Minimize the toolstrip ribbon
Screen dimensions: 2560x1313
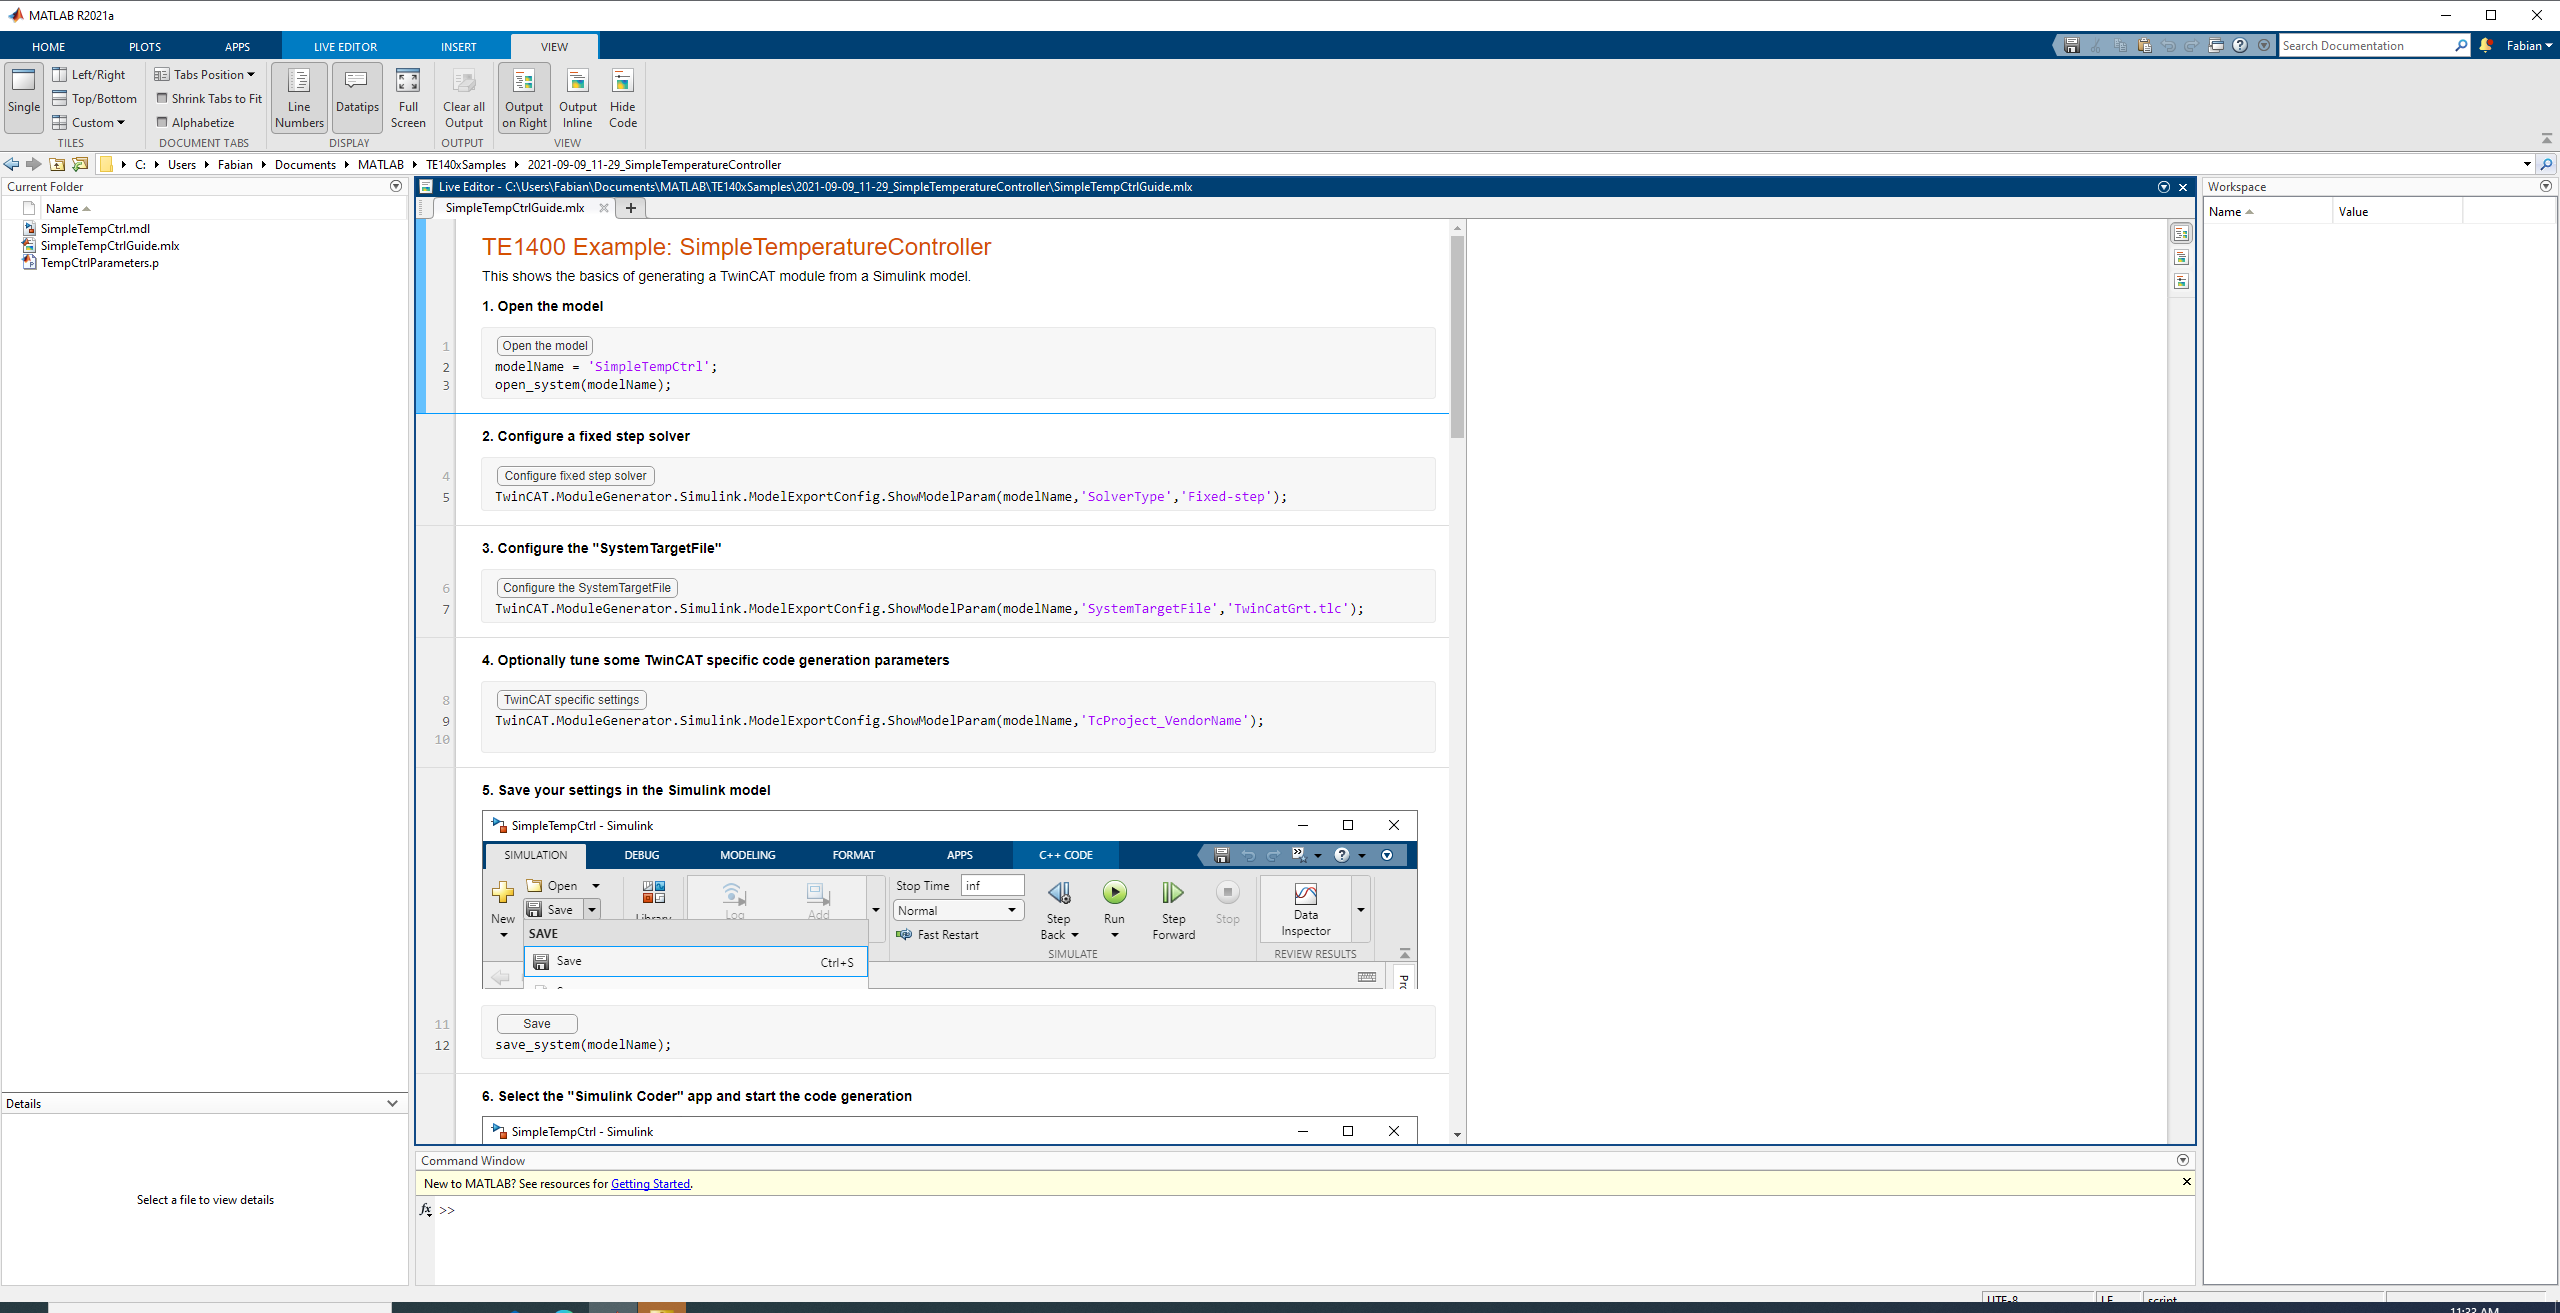click(2547, 138)
